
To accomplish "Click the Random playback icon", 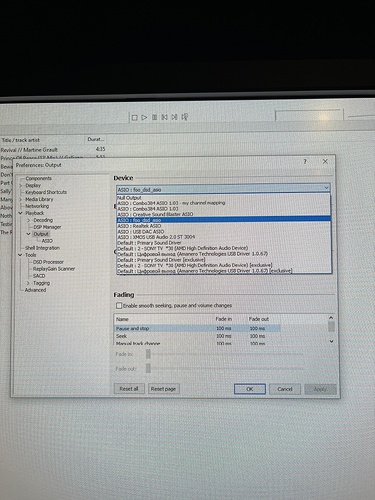I will (185, 117).
